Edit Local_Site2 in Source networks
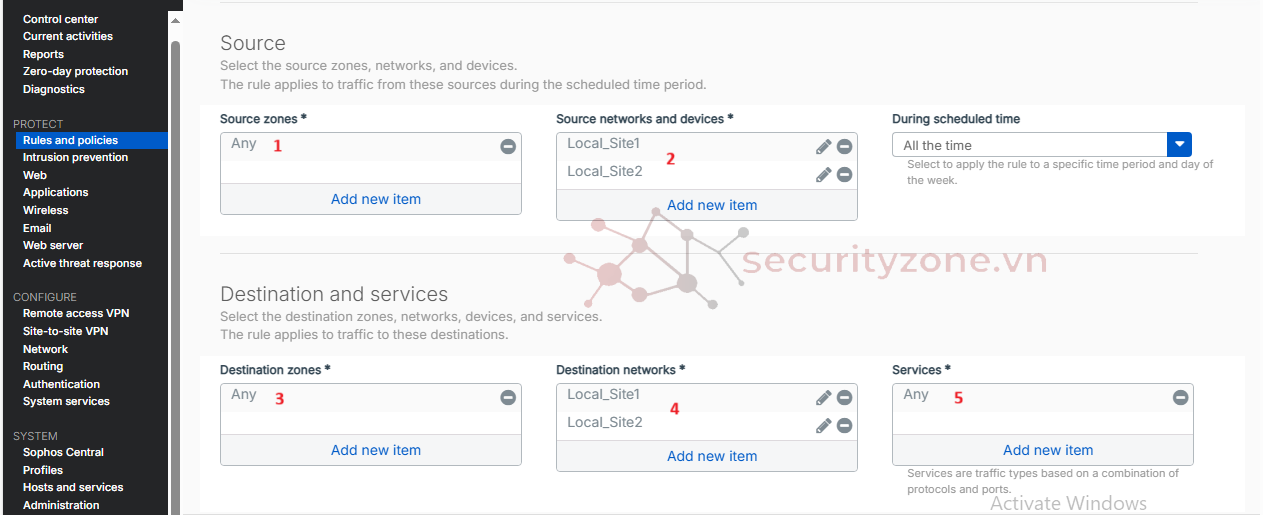This screenshot has width=1263, height=515. coord(823,175)
